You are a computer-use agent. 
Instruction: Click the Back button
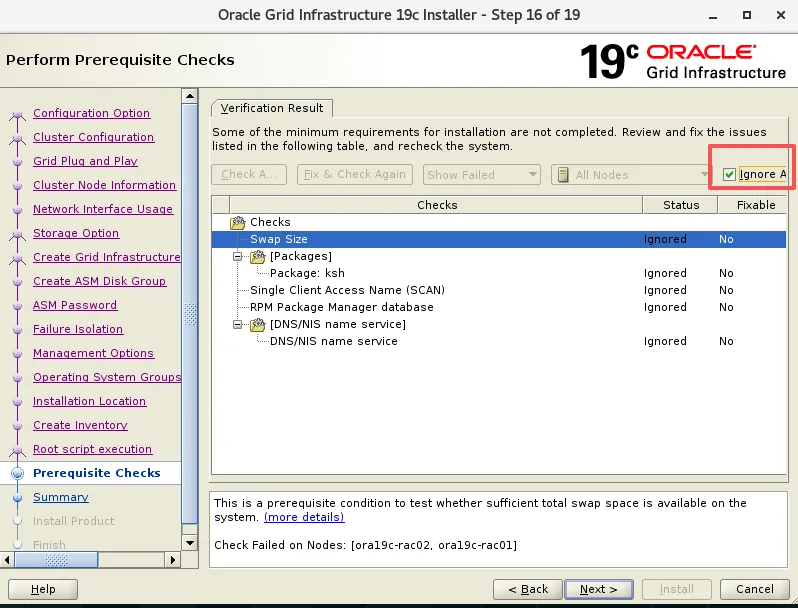click(x=528, y=589)
